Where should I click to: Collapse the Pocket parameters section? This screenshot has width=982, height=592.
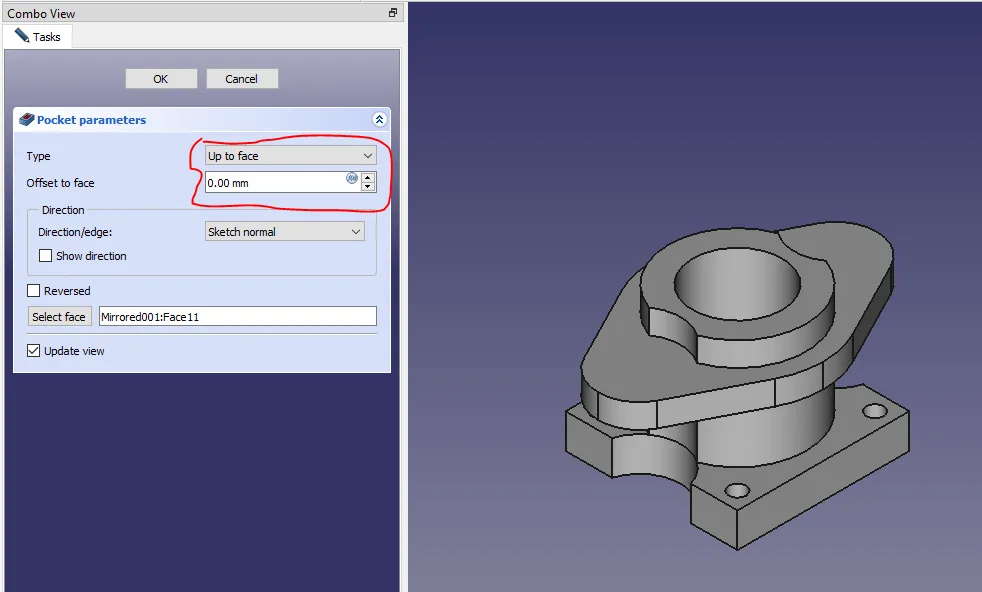click(x=379, y=120)
